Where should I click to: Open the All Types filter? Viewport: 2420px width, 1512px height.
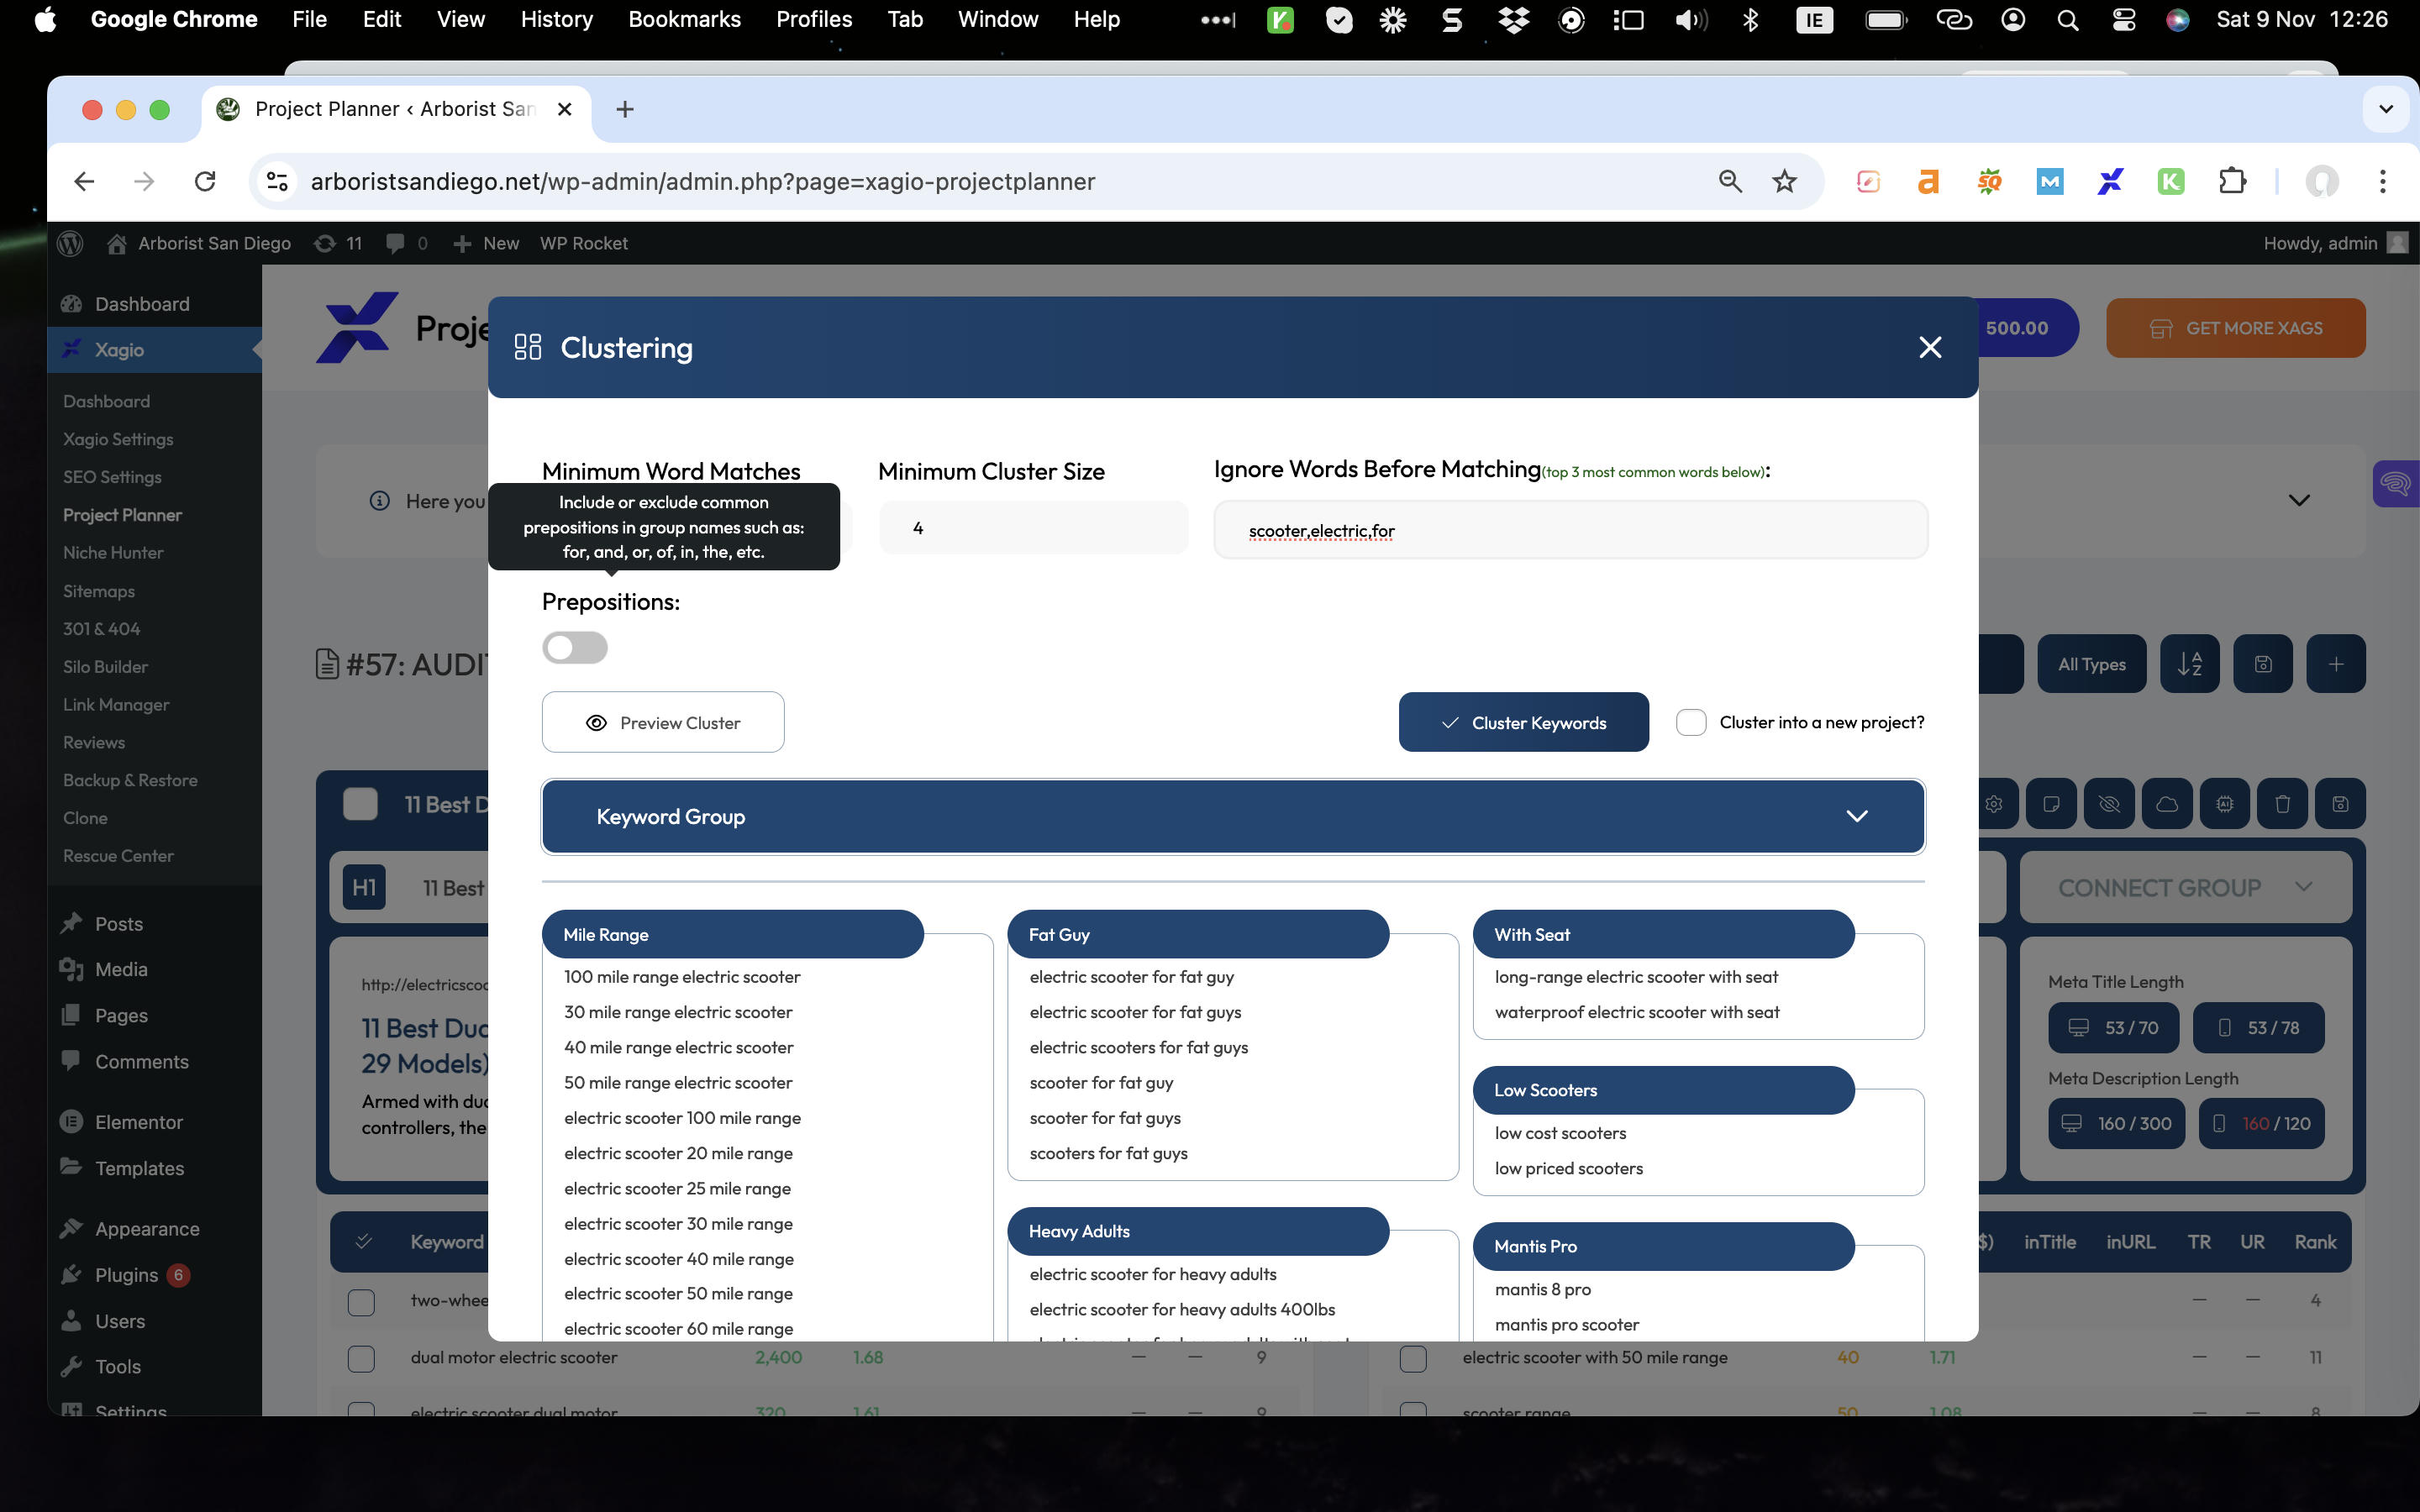(x=2092, y=664)
